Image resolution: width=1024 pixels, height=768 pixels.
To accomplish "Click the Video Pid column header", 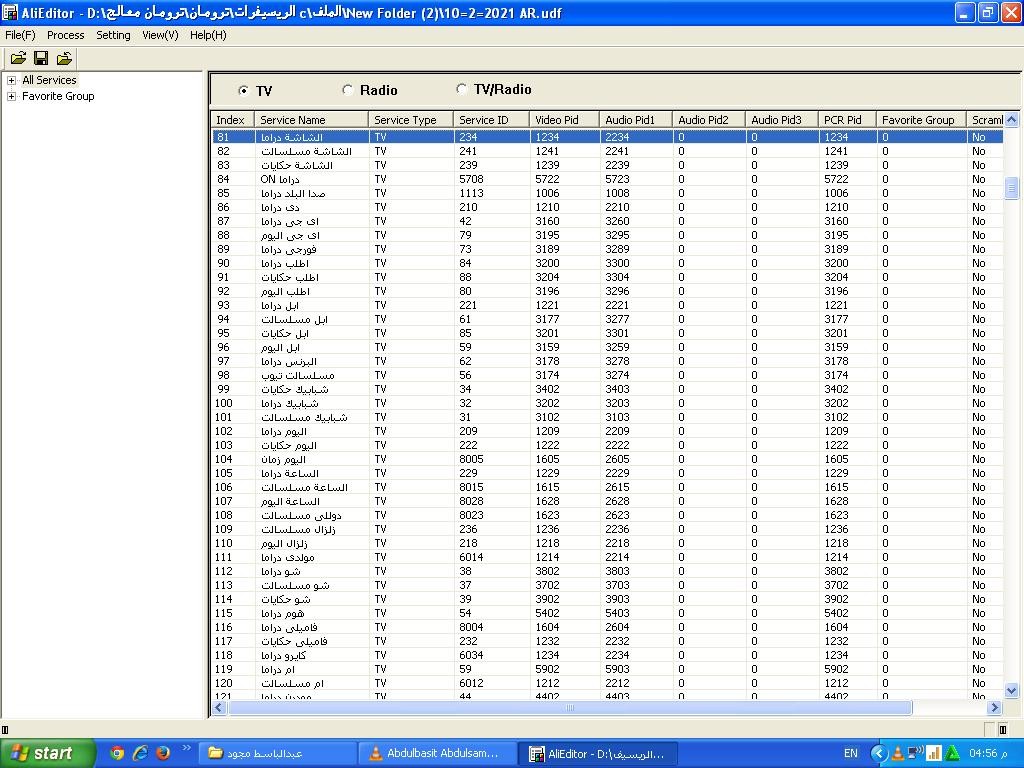I will [x=564, y=120].
